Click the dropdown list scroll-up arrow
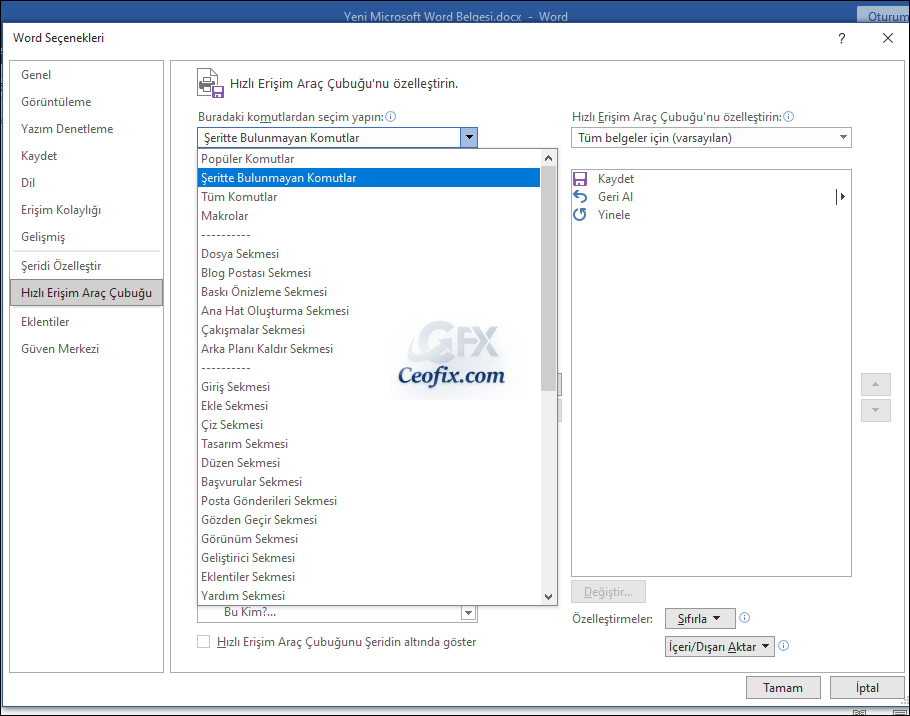910x716 pixels. pyautogui.click(x=548, y=158)
